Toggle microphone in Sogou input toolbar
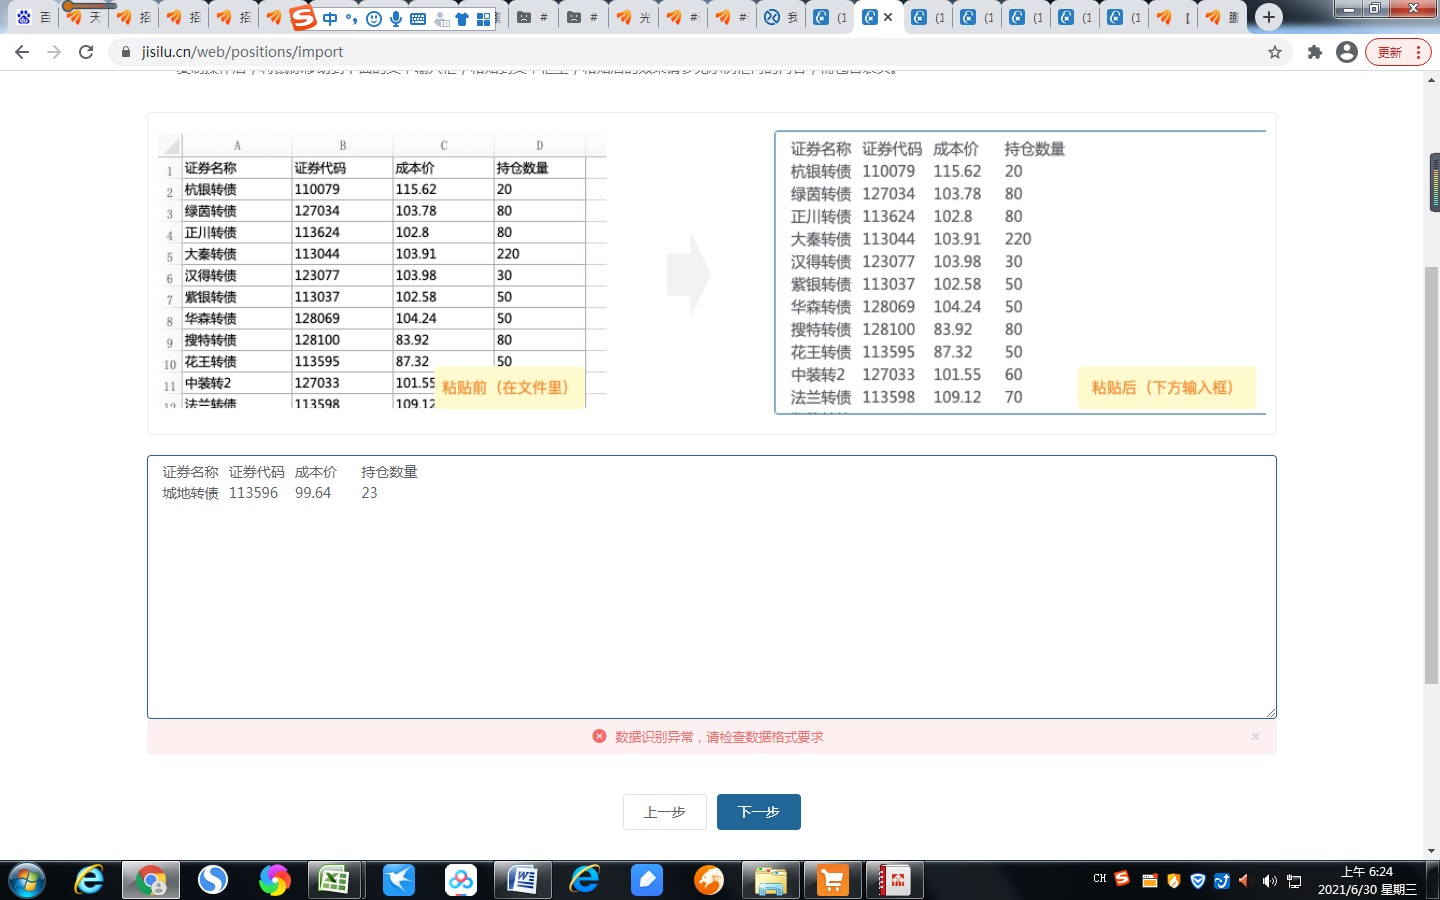The height and width of the screenshot is (900, 1440). point(396,18)
